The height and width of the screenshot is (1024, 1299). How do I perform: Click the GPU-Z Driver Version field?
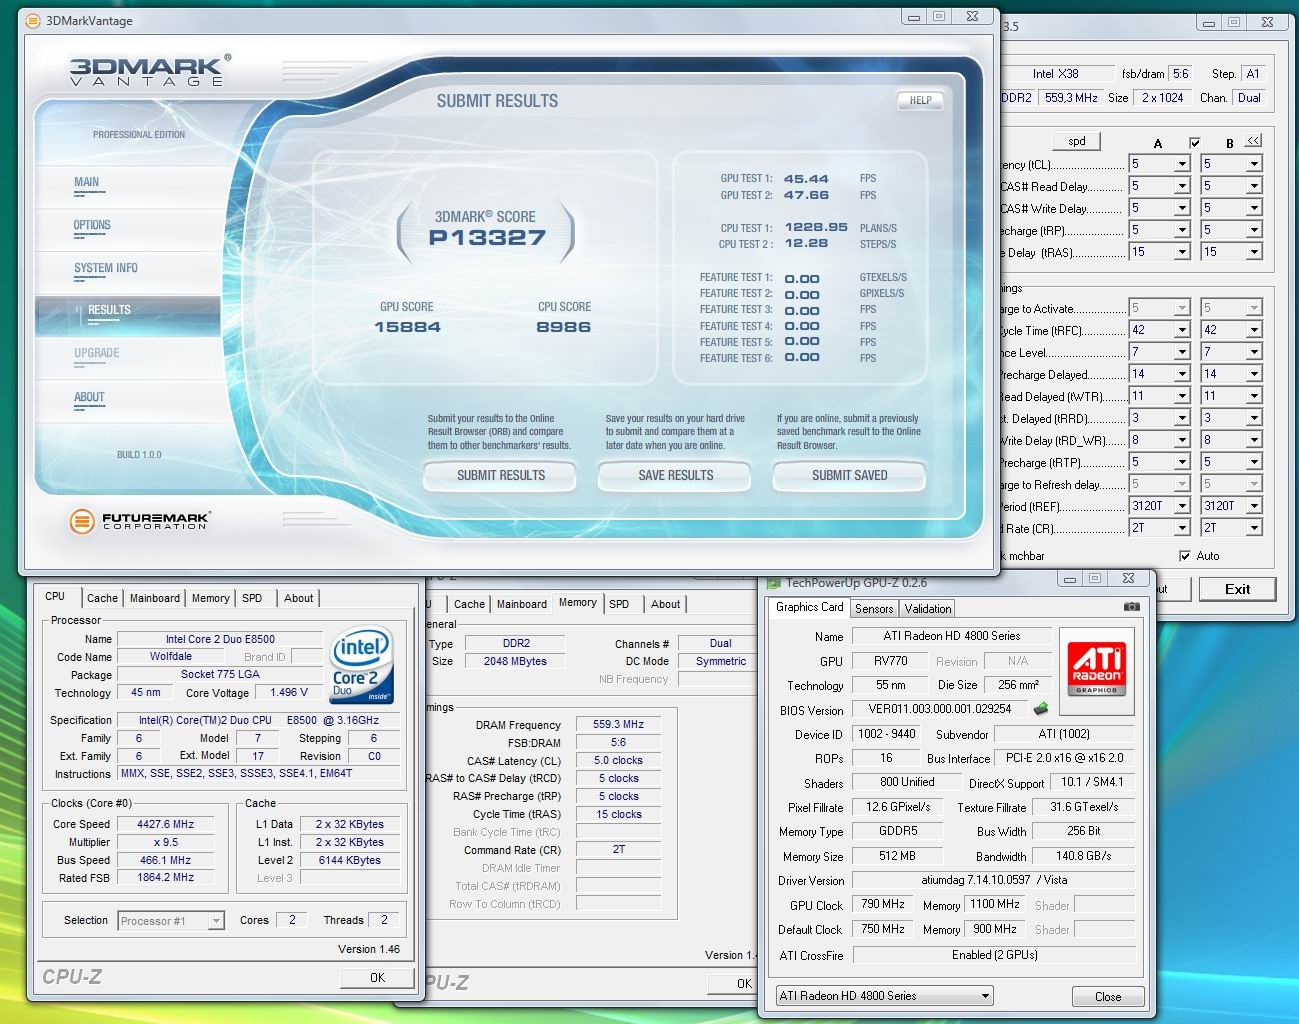pos(994,881)
